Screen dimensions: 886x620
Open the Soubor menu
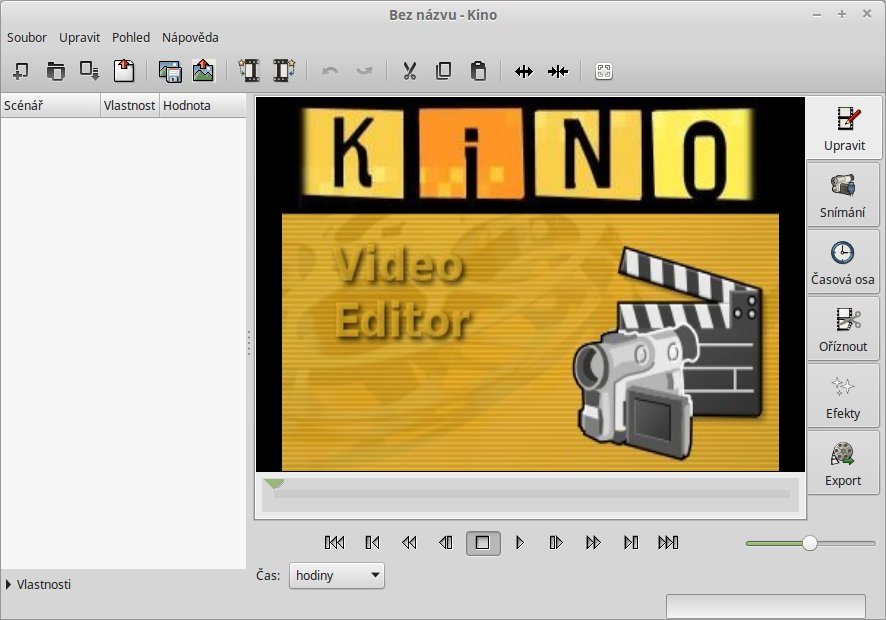(27, 38)
